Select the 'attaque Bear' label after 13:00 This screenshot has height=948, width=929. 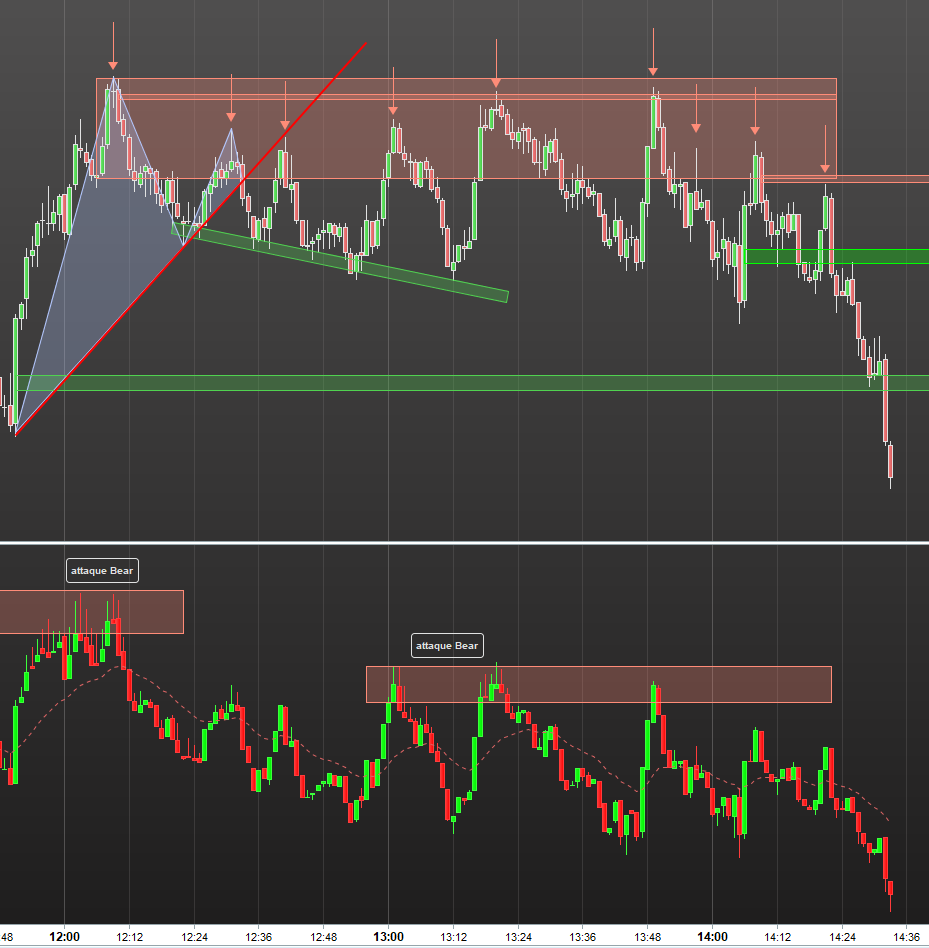(447, 646)
